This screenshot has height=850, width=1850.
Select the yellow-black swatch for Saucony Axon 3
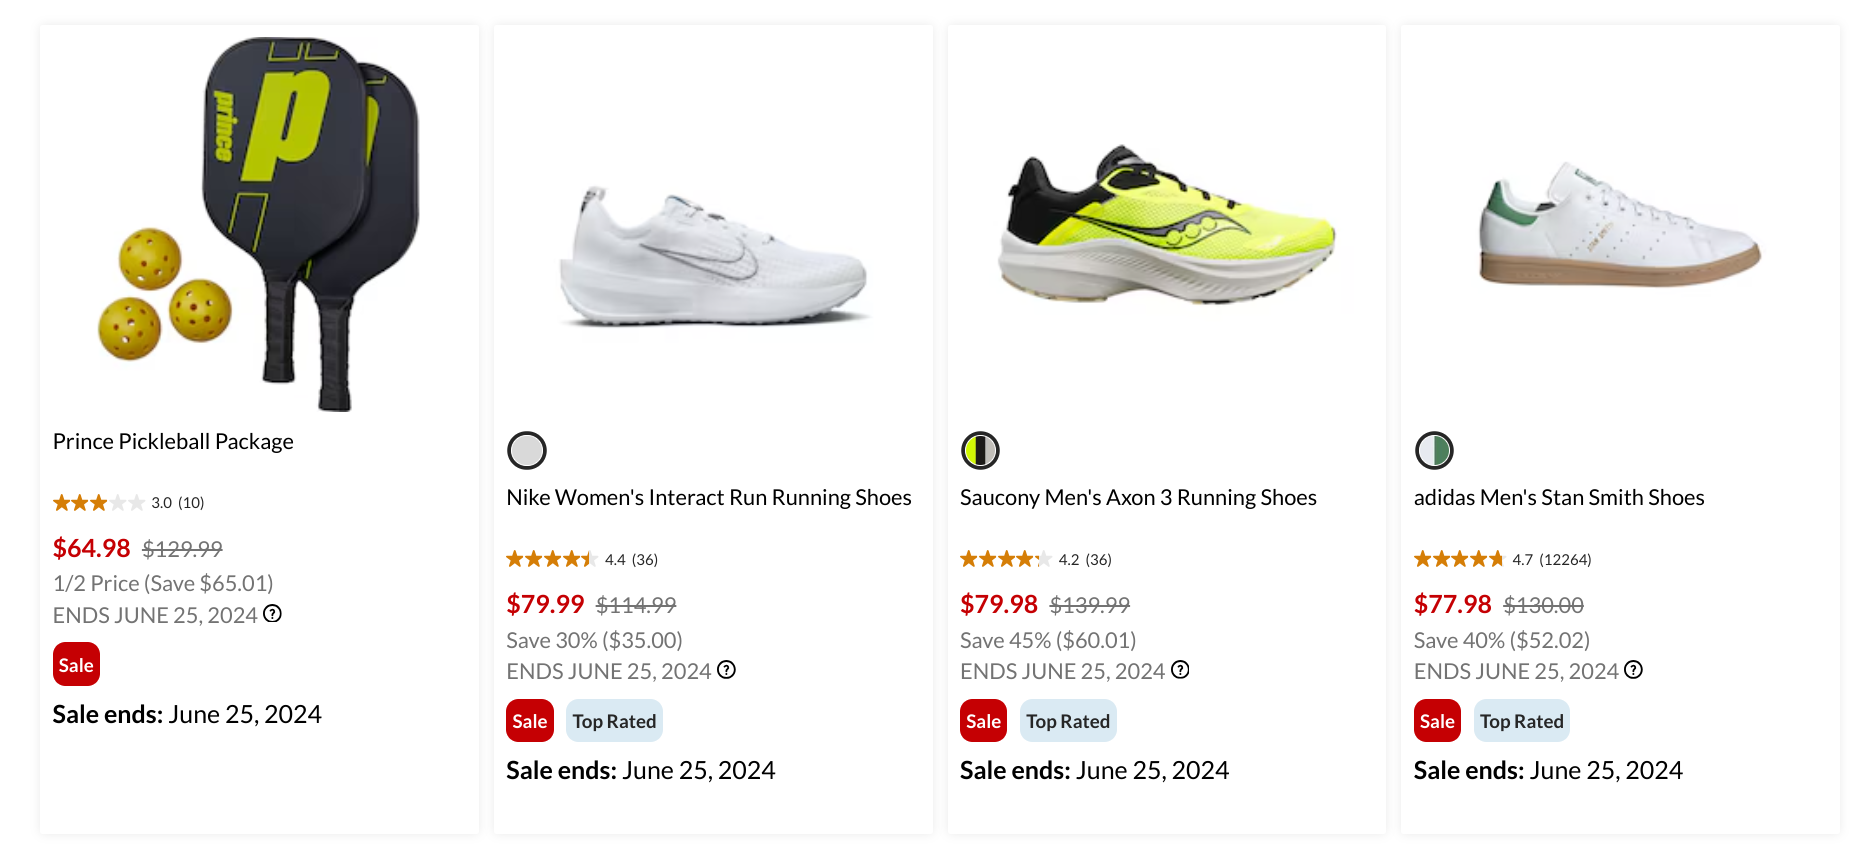(x=980, y=451)
